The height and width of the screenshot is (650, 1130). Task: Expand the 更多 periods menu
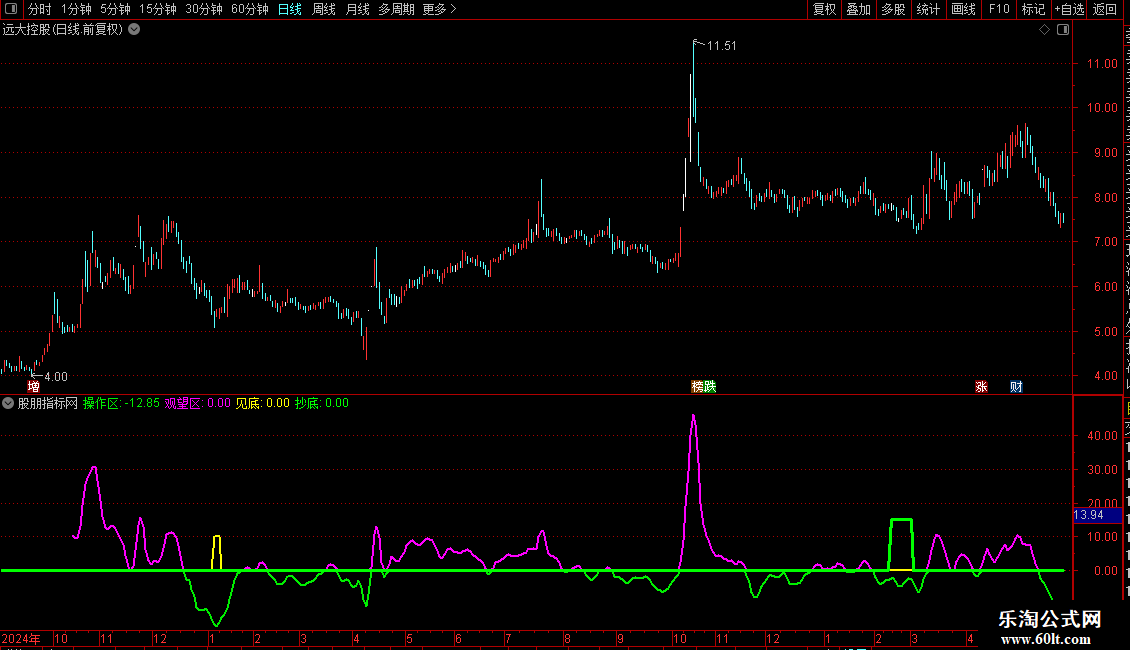439,9
